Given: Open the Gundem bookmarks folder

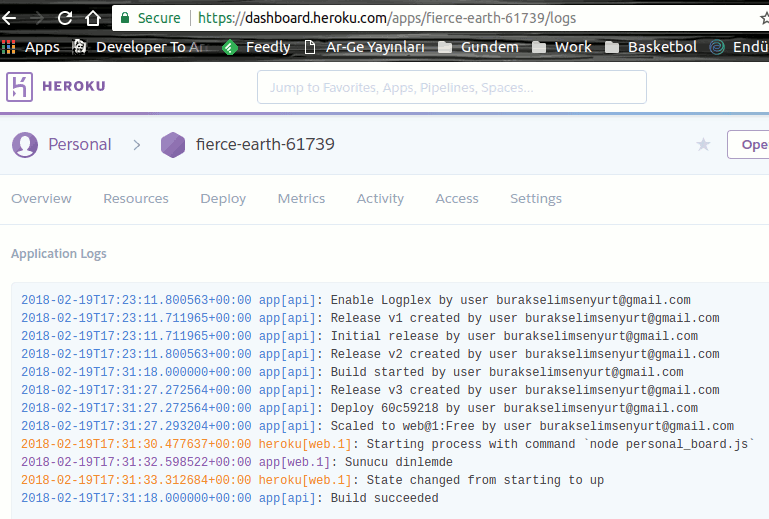Looking at the screenshot, I should pyautogui.click(x=478, y=47).
